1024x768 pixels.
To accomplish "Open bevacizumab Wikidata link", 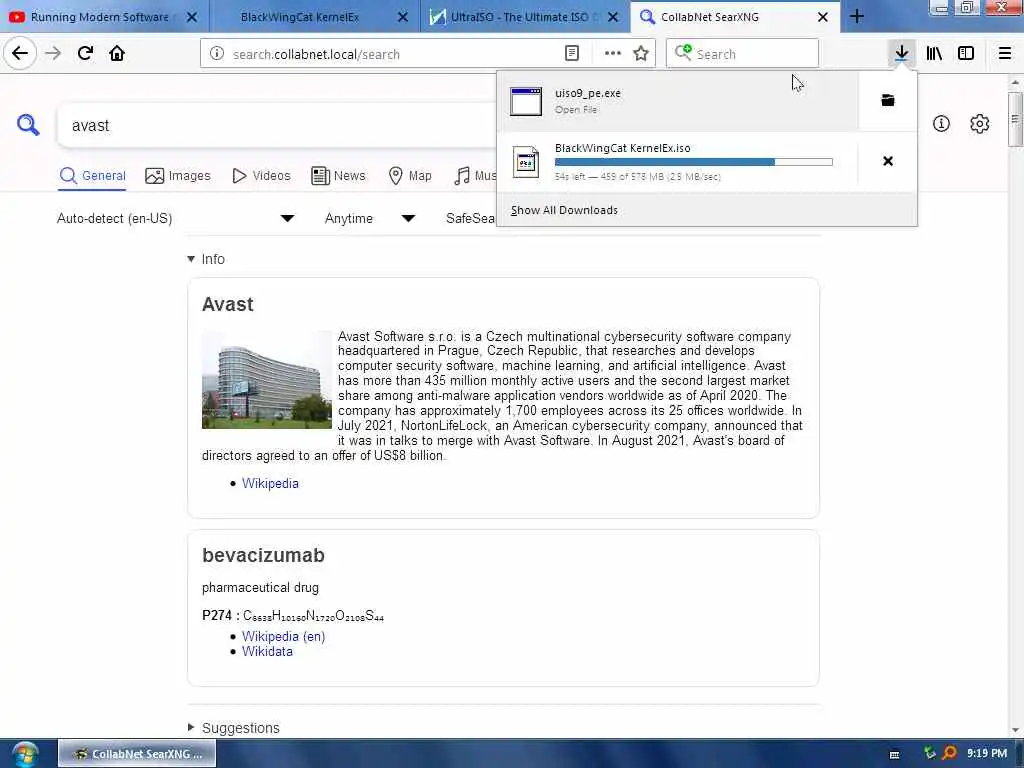I will (267, 651).
